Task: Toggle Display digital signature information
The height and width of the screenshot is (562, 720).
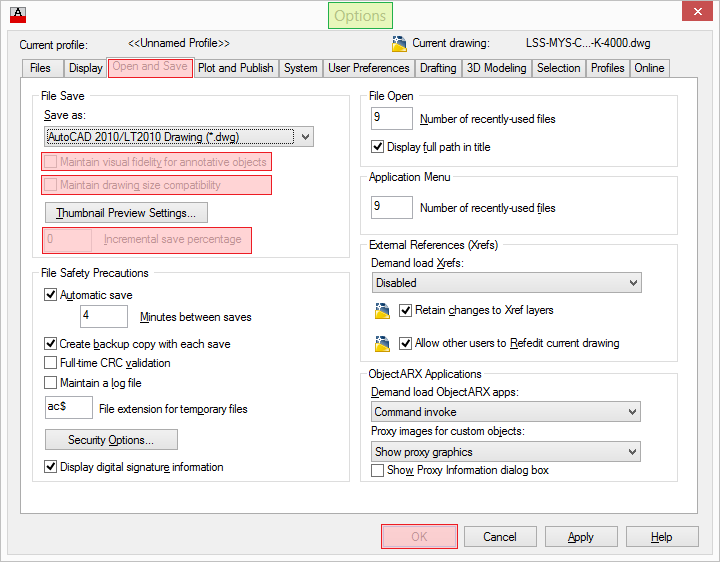Action: [x=50, y=466]
